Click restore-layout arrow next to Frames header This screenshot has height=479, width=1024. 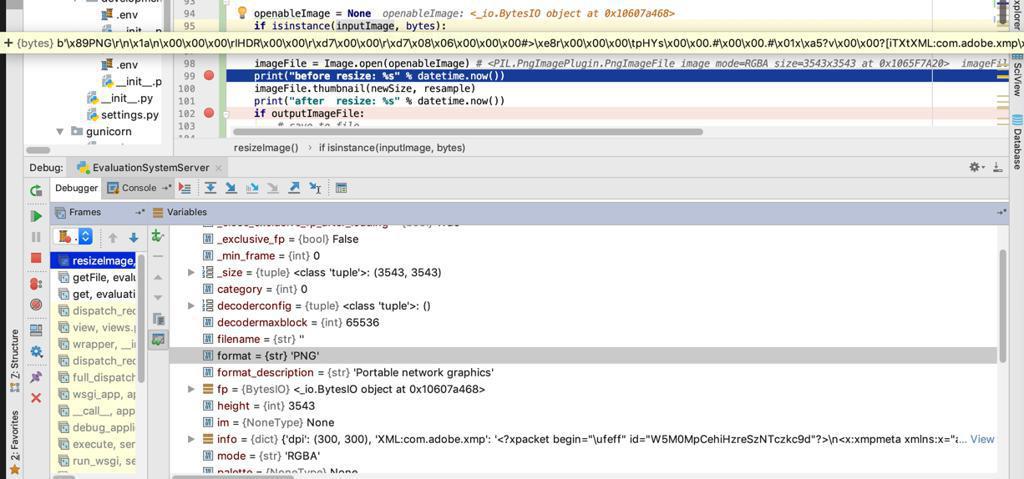pyautogui.click(x=140, y=212)
